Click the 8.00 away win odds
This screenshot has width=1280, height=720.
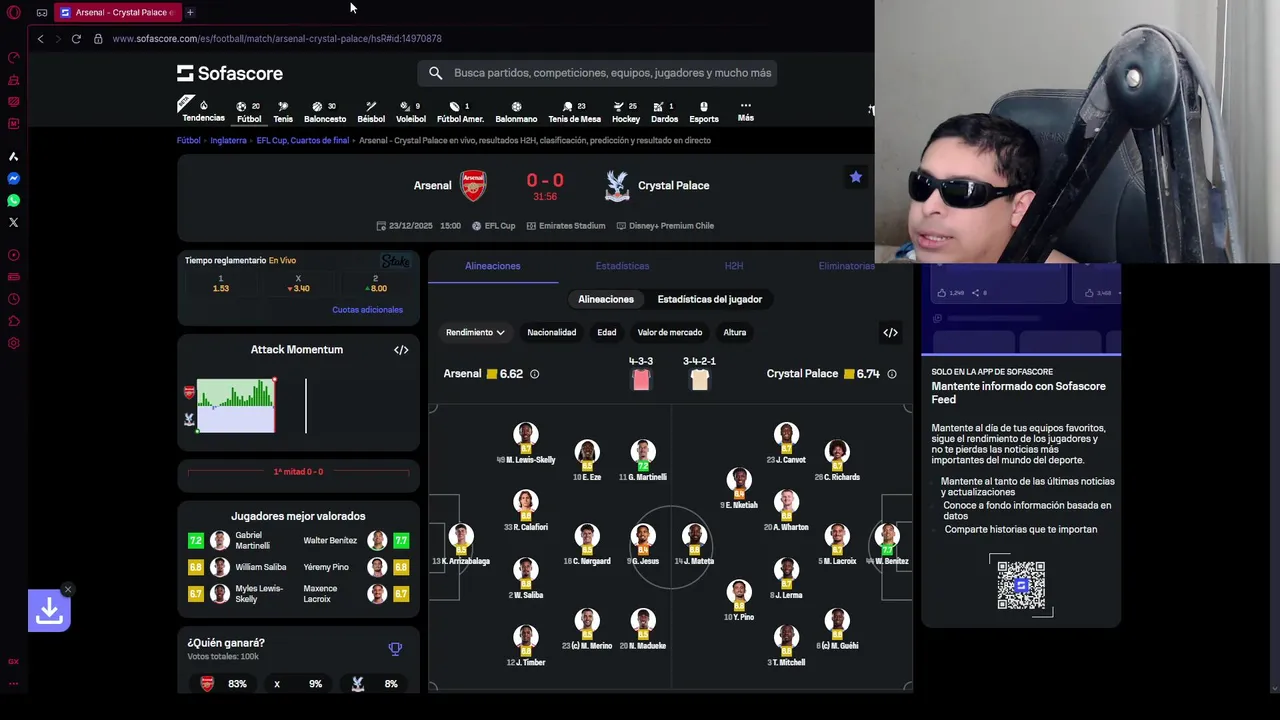click(376, 284)
